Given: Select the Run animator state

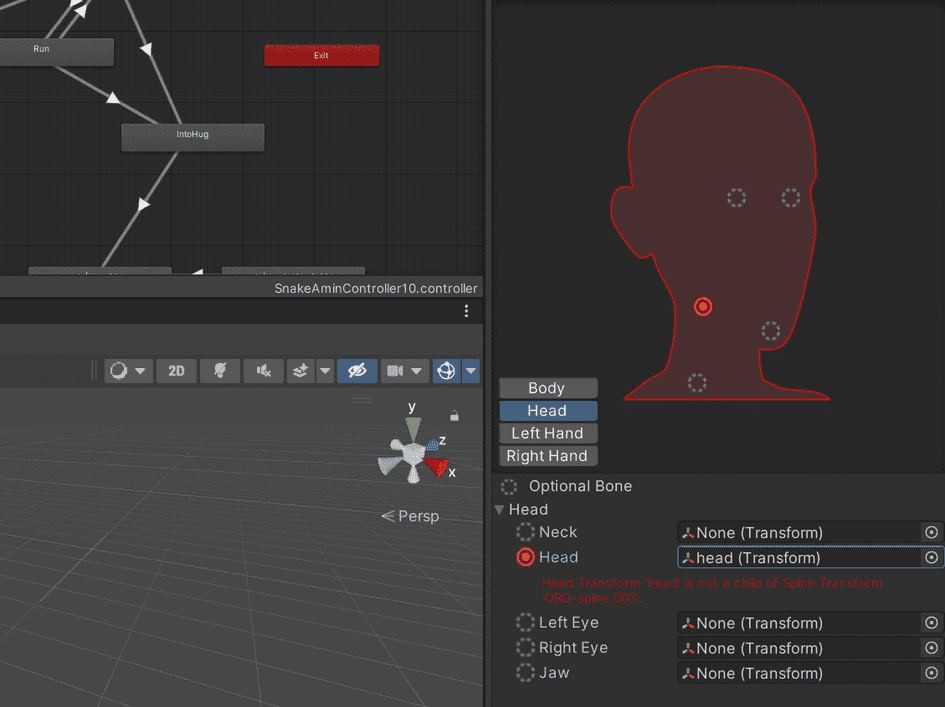Looking at the screenshot, I should (57, 52).
